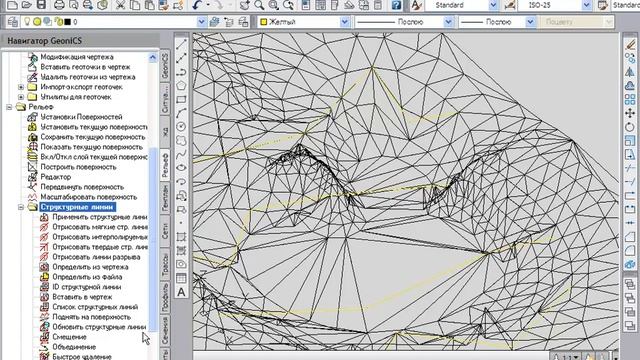The height and width of the screenshot is (360, 640).
Task: Collapse the Рельеф tree node
Action: tap(9, 107)
